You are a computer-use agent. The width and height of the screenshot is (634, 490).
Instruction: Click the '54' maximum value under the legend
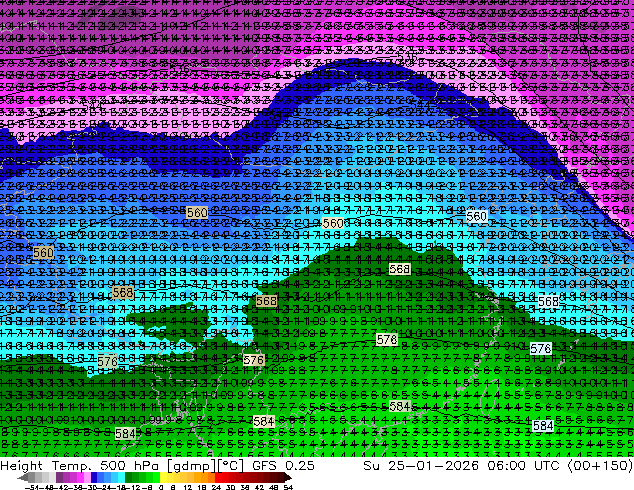pyautogui.click(x=288, y=487)
